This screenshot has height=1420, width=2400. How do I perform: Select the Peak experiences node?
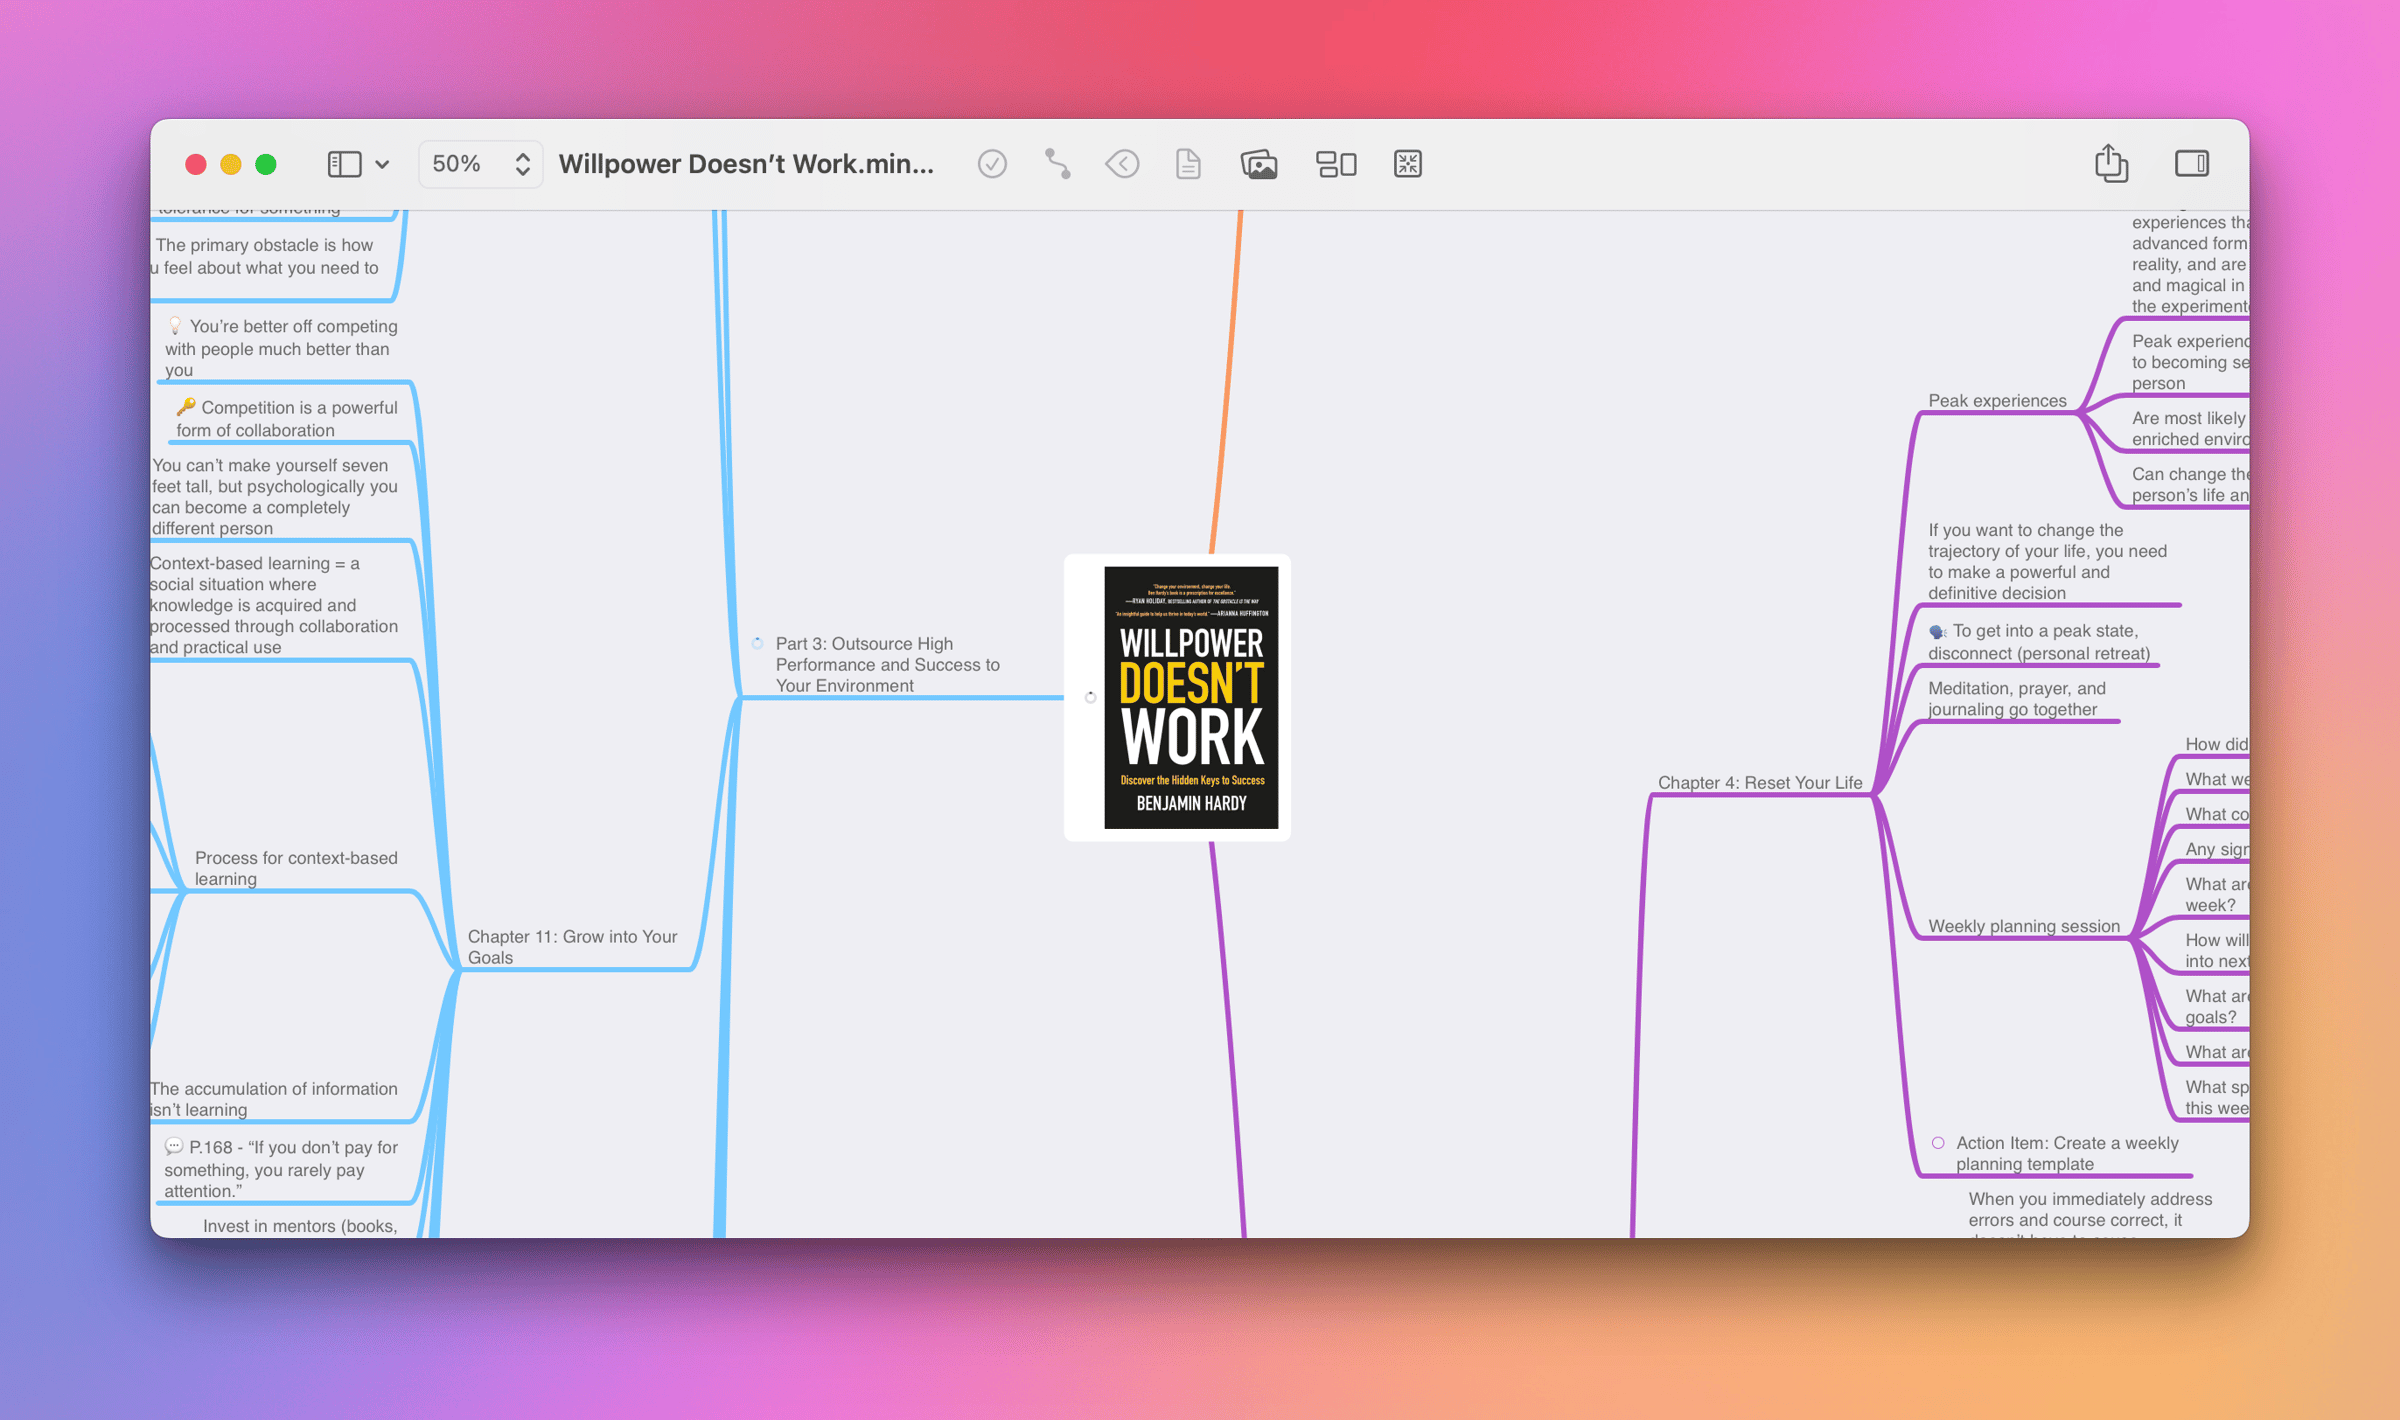pyautogui.click(x=1997, y=400)
